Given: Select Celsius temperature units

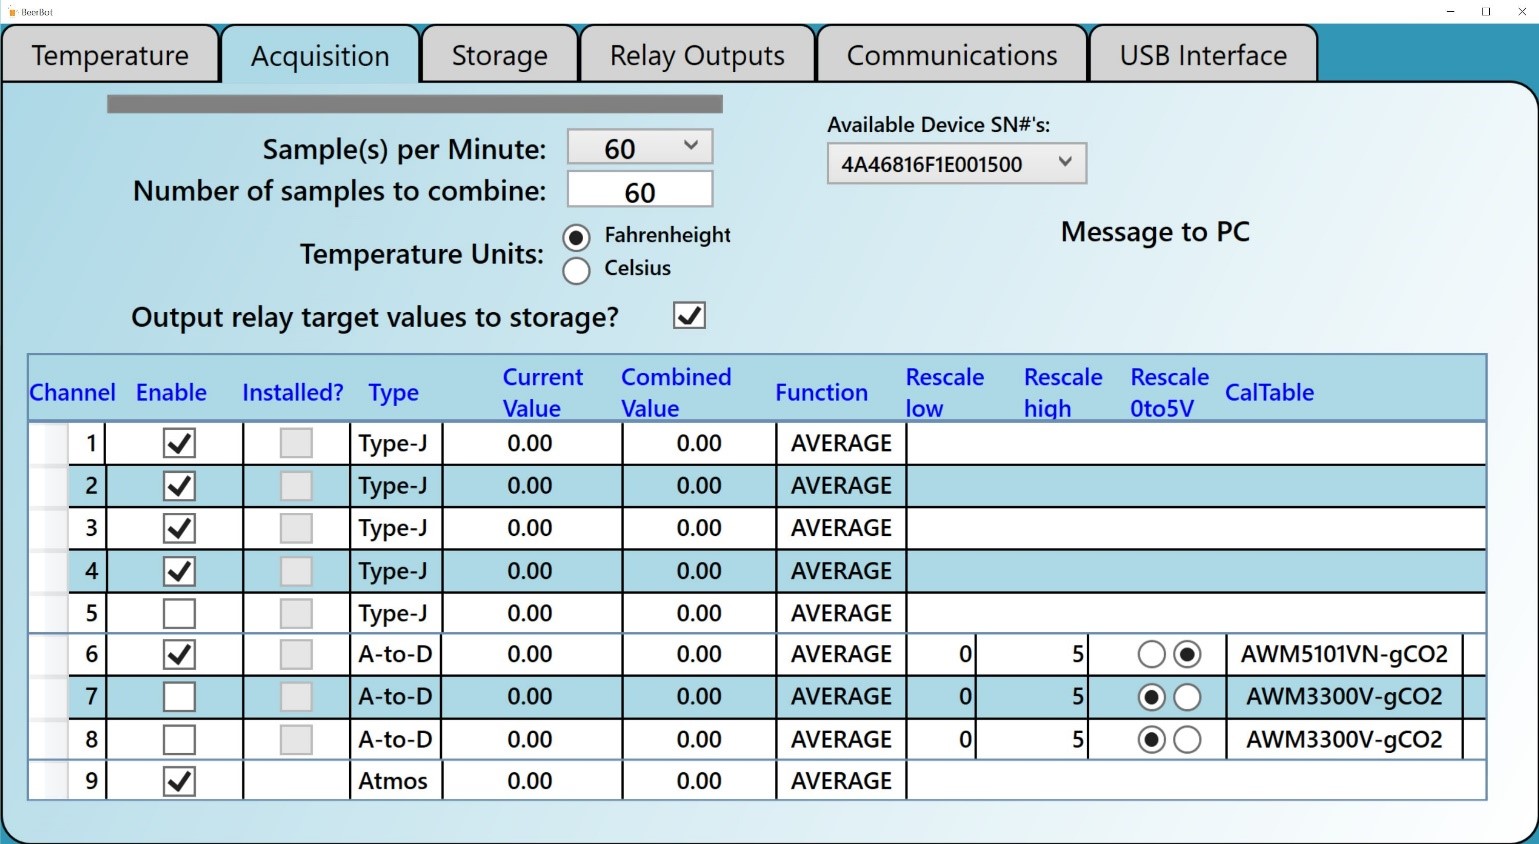Looking at the screenshot, I should pyautogui.click(x=576, y=270).
